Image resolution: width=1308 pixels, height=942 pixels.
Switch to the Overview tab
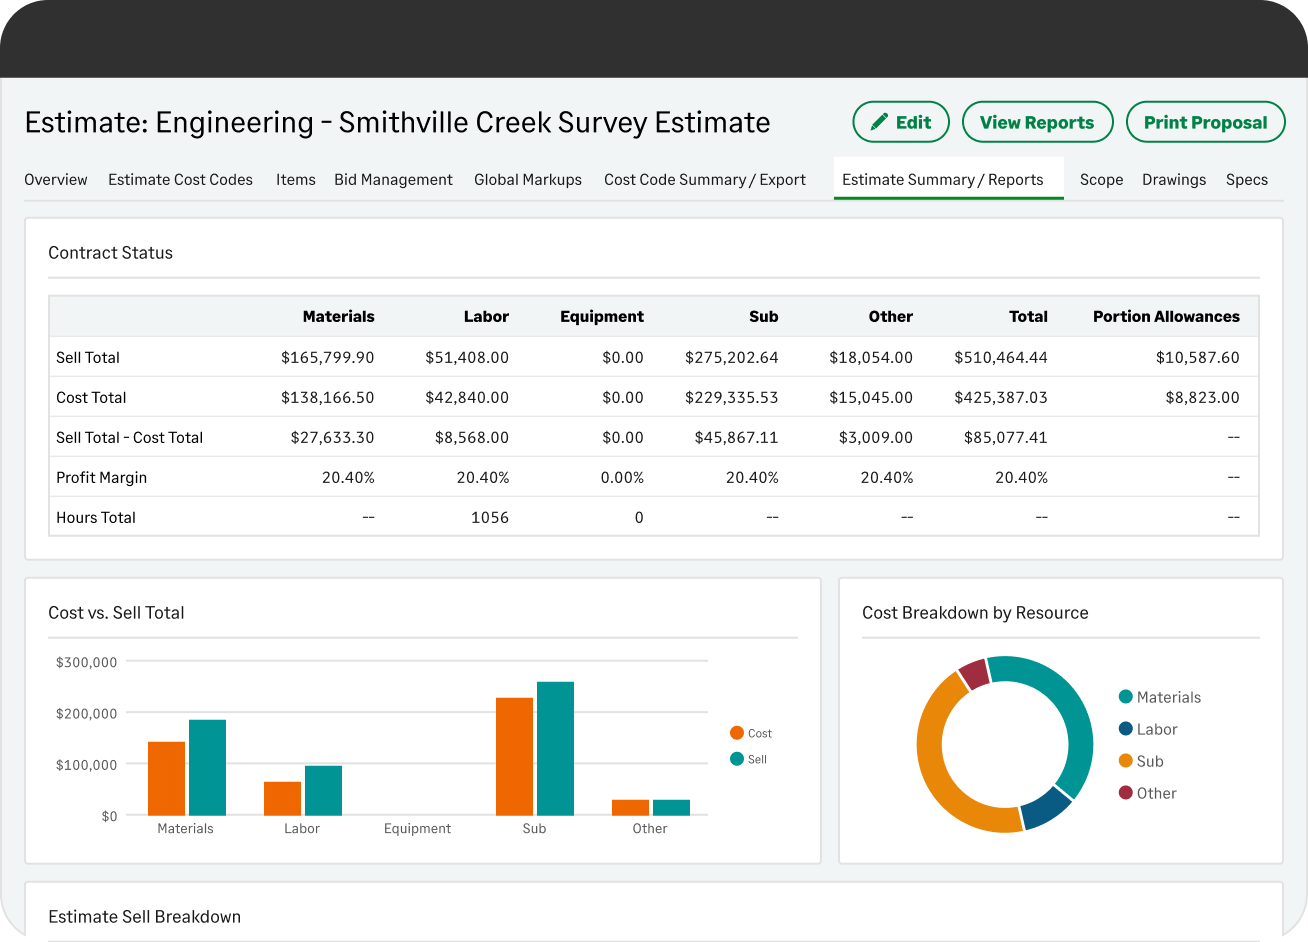[x=55, y=180]
